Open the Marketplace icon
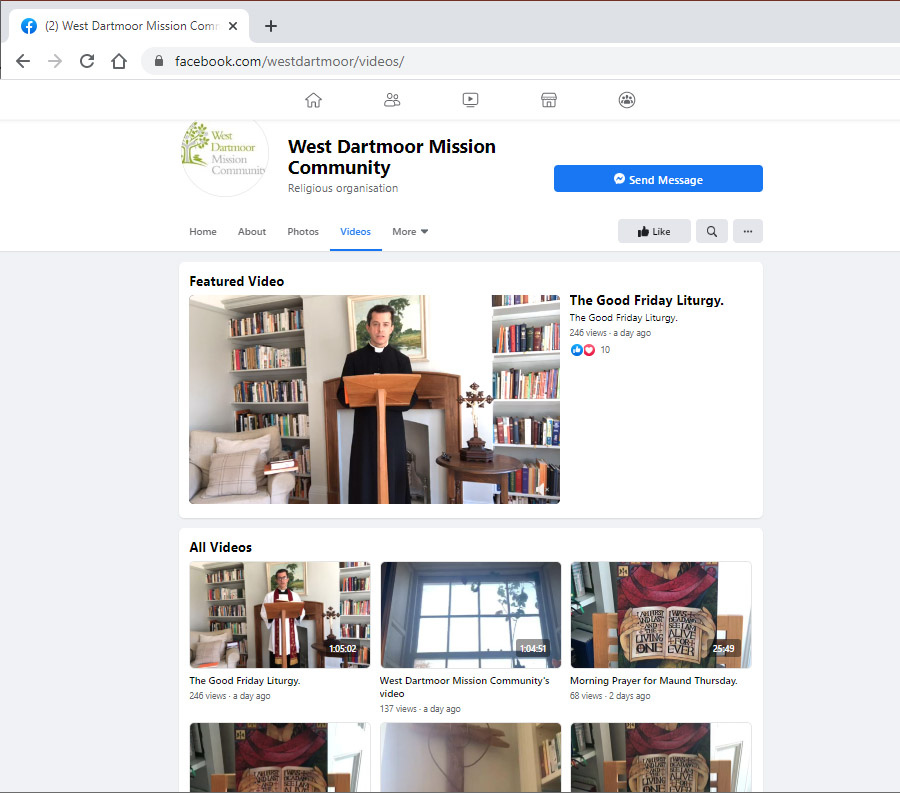 (x=548, y=100)
